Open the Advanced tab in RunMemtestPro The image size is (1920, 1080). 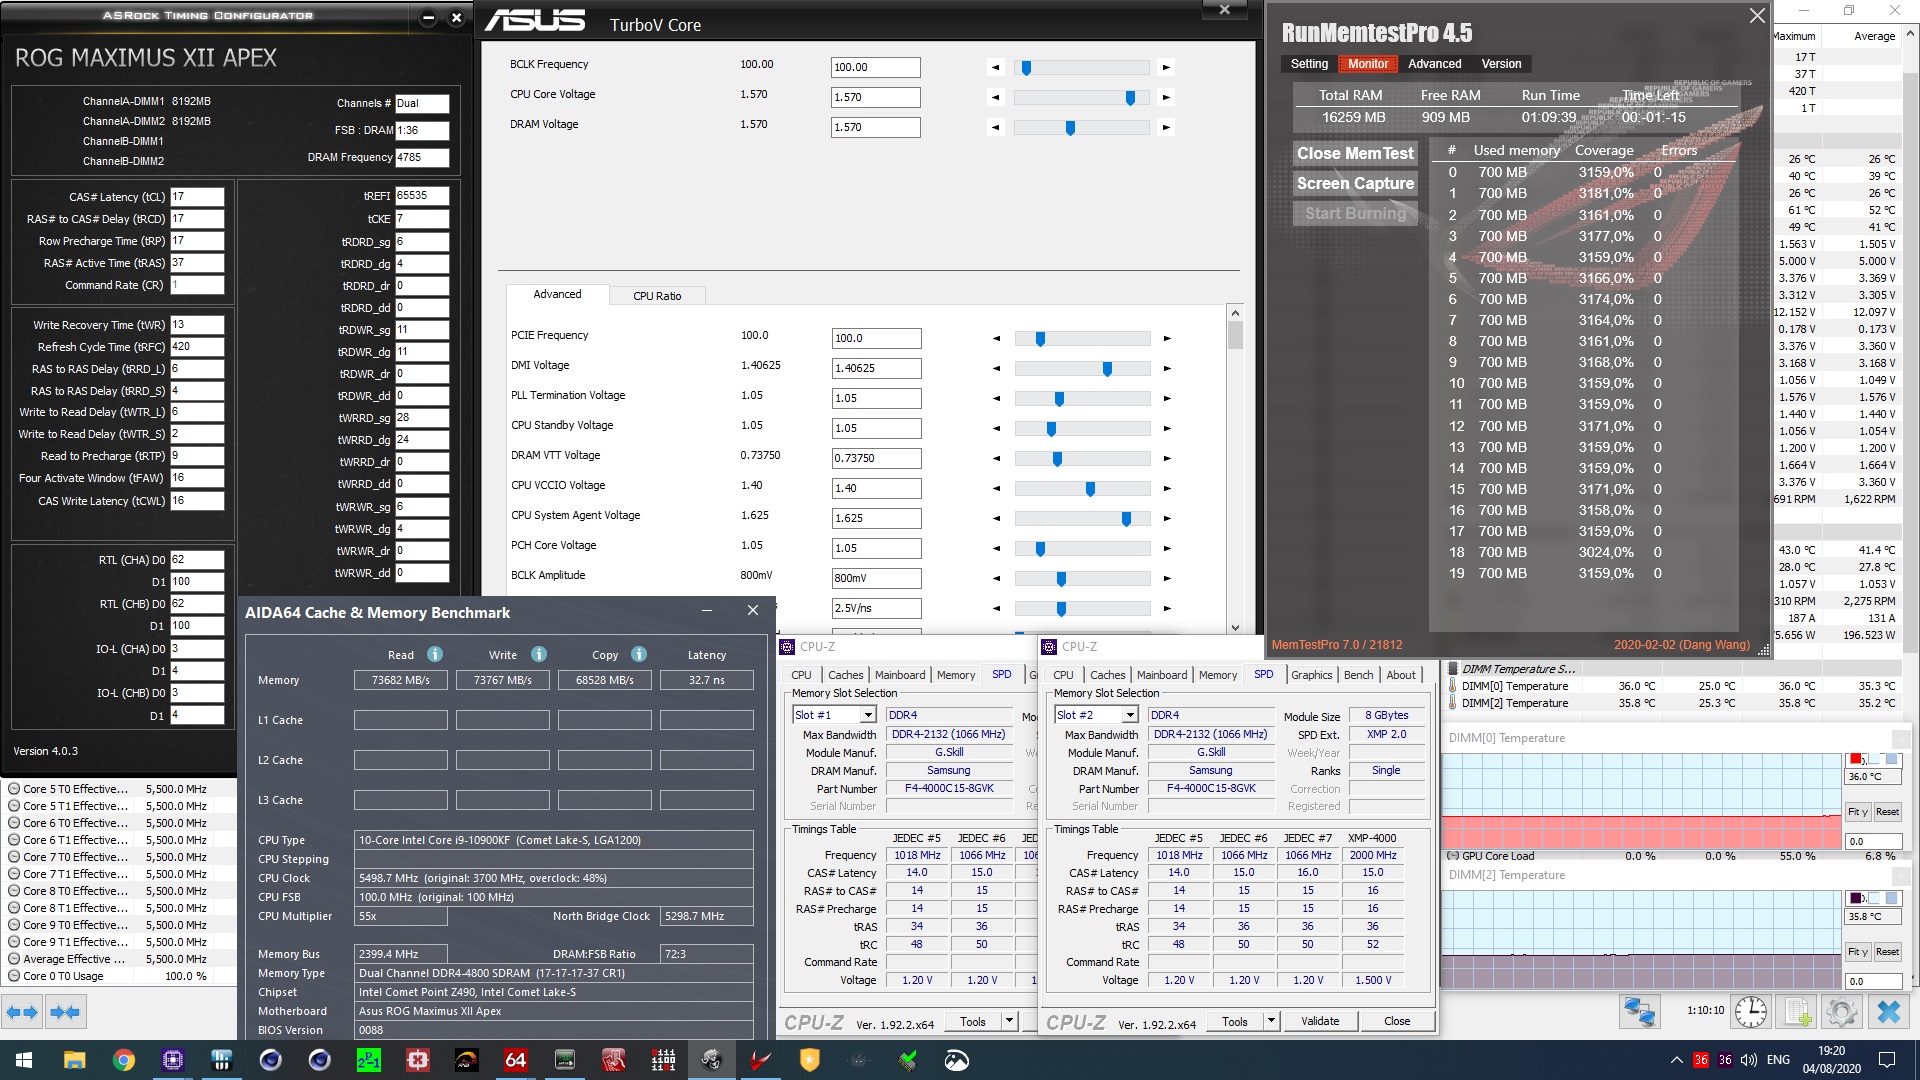pyautogui.click(x=1434, y=64)
